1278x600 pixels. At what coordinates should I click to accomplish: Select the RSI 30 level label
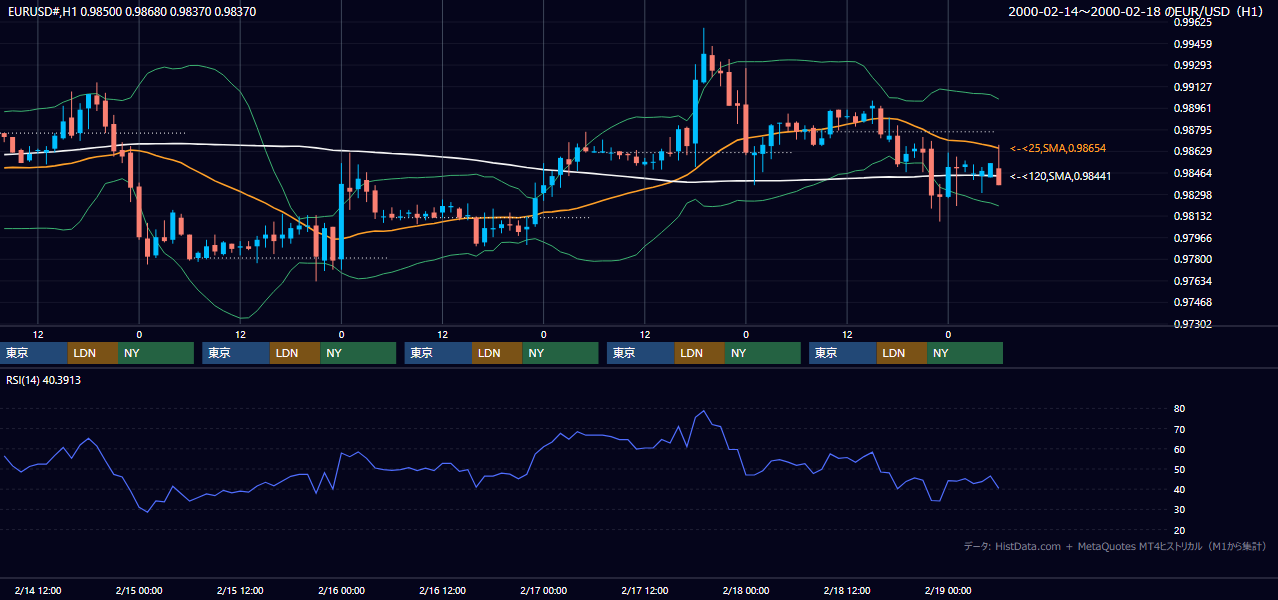click(x=1180, y=510)
